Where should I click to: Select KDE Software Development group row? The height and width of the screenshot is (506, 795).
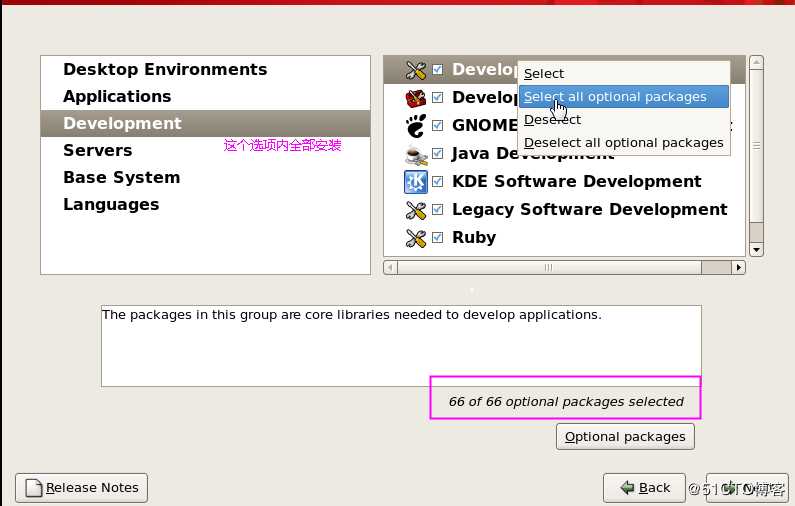click(x=564, y=182)
